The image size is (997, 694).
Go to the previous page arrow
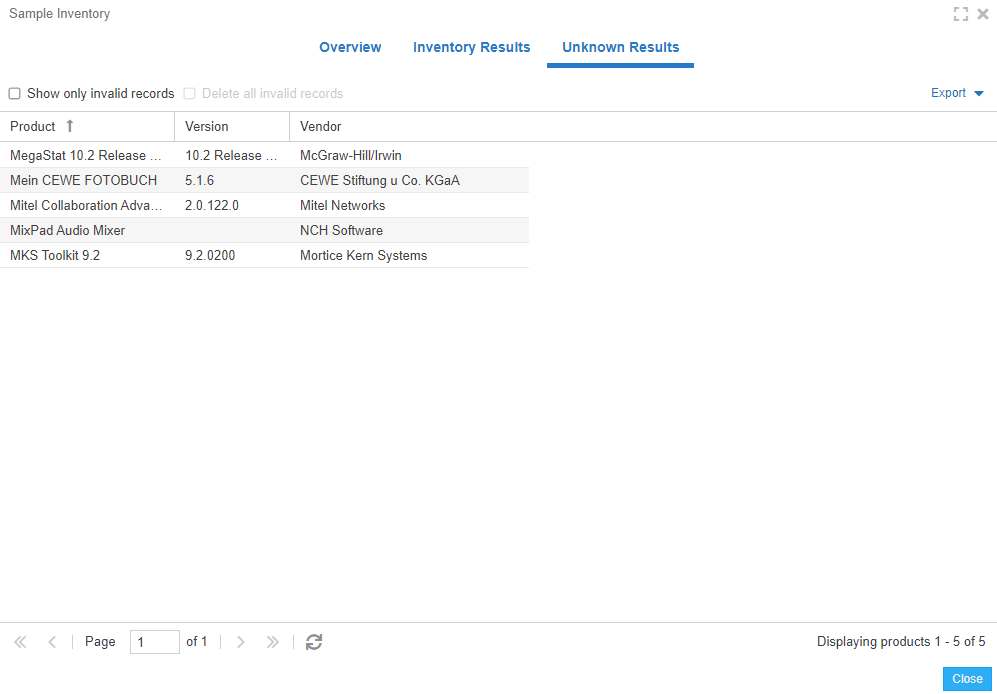pyautogui.click(x=52, y=642)
